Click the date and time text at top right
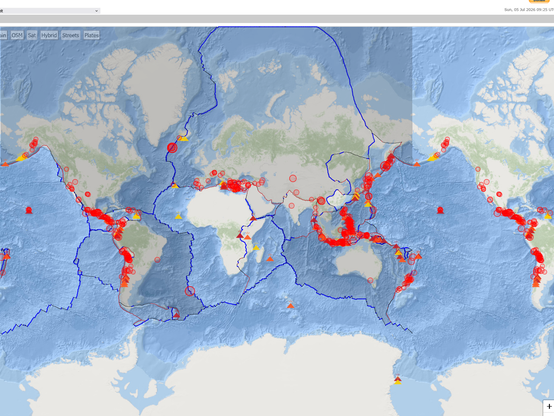The width and height of the screenshot is (554, 416). pos(529,10)
